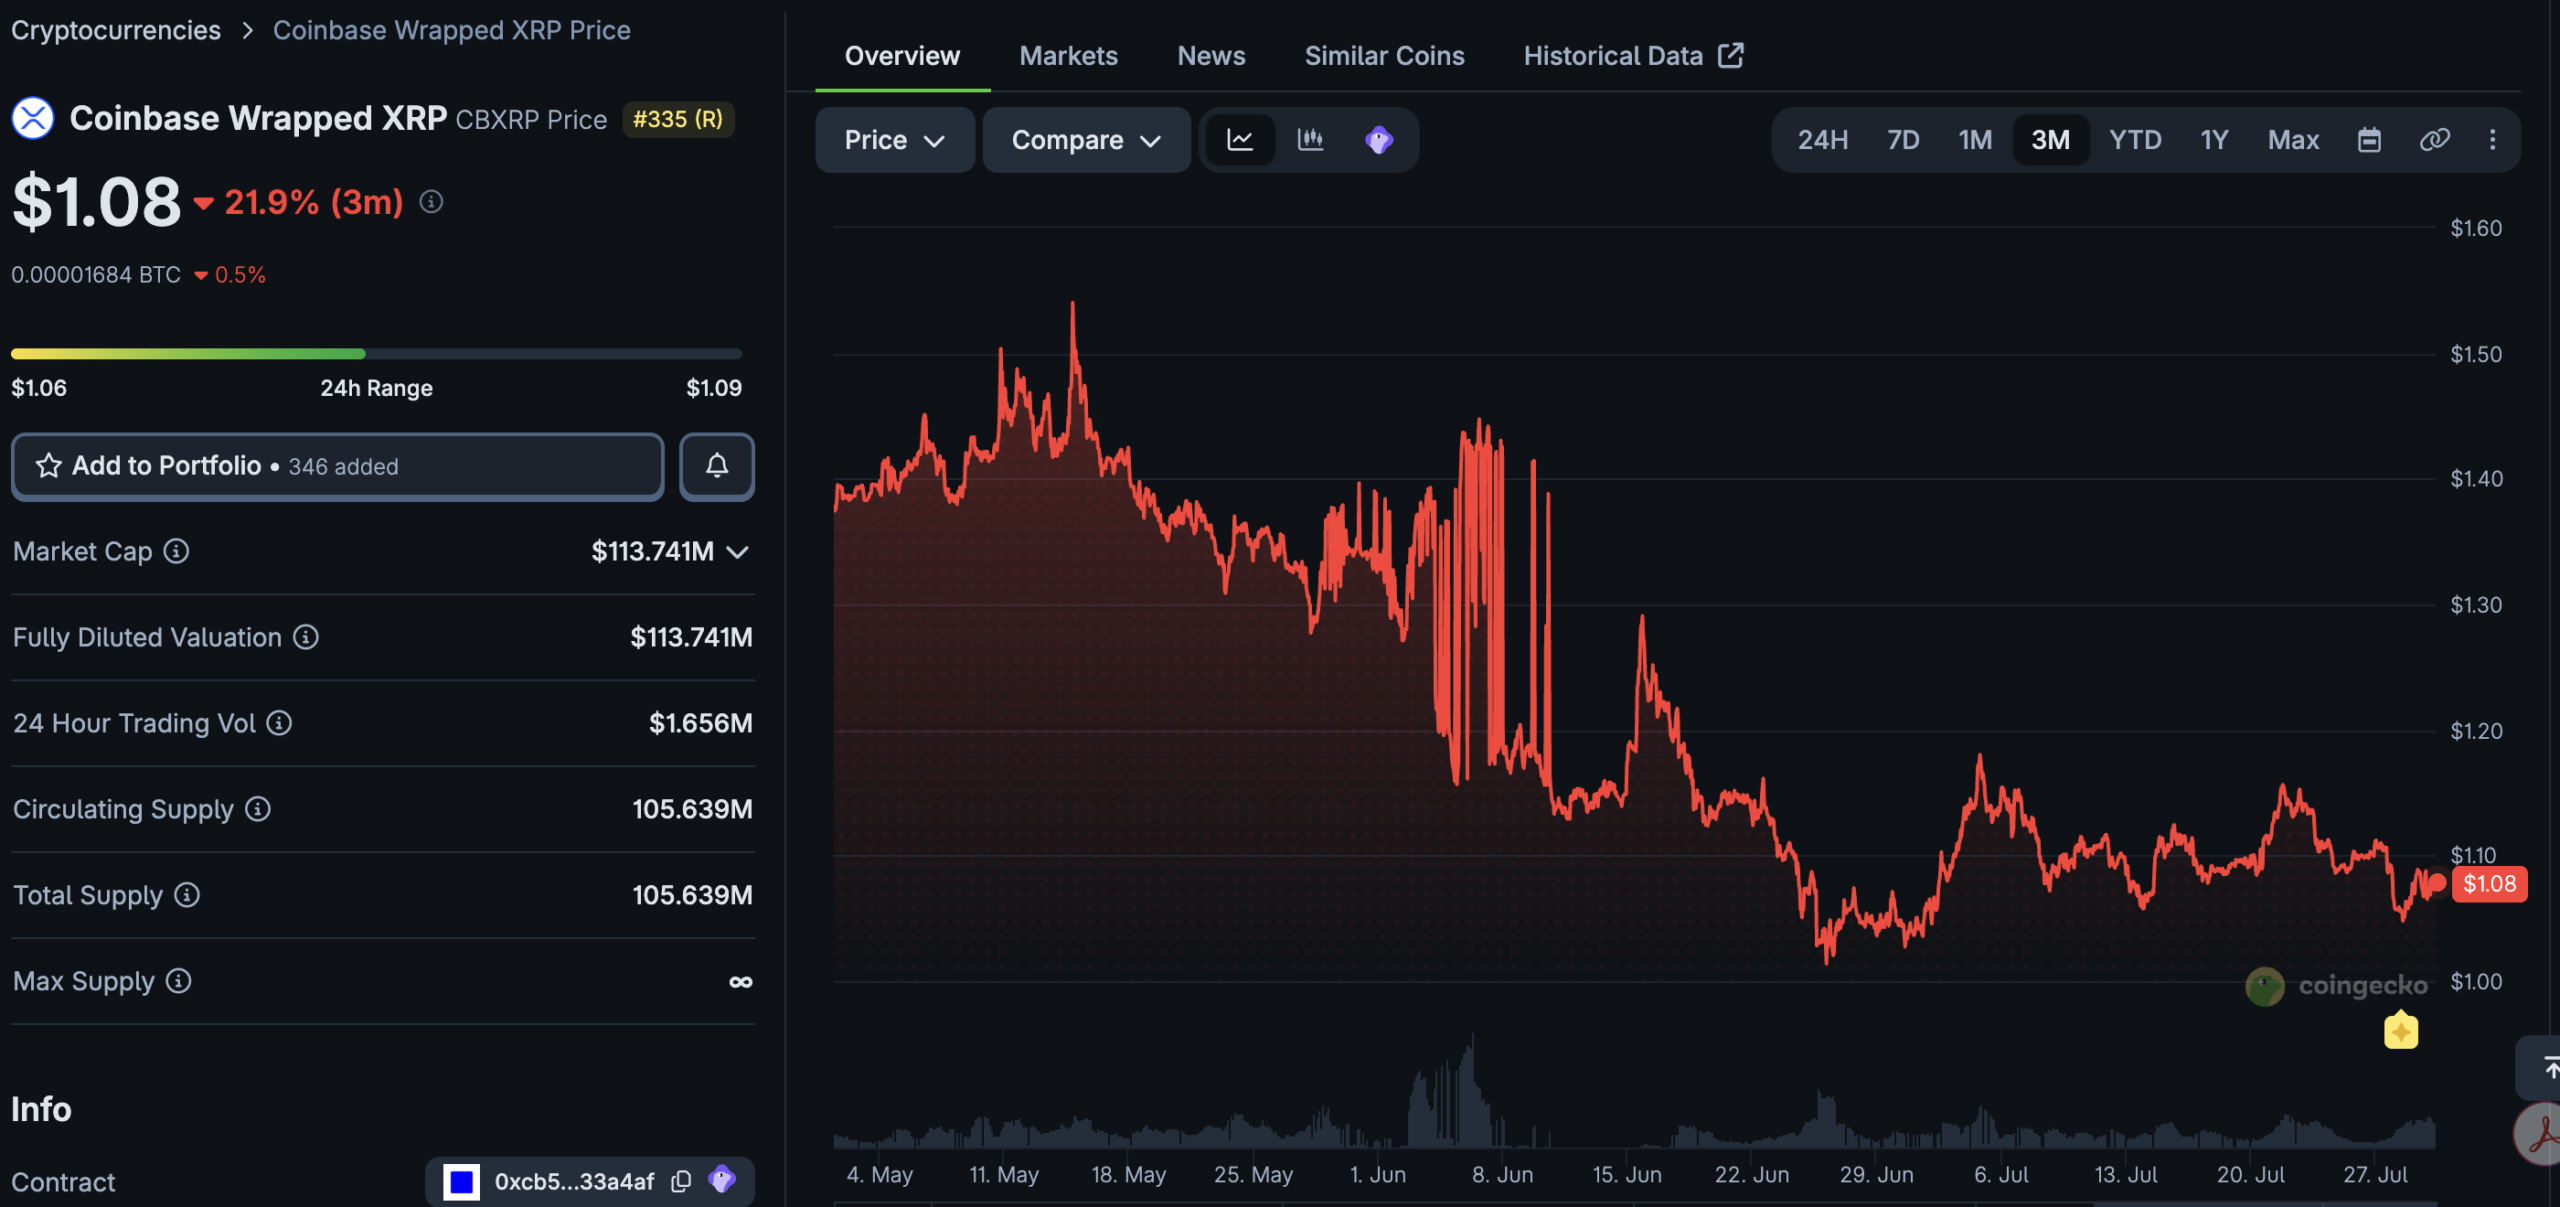Viewport: 2560px width, 1207px height.
Task: Switch to candlestick chart view icon
Action: tap(1310, 140)
